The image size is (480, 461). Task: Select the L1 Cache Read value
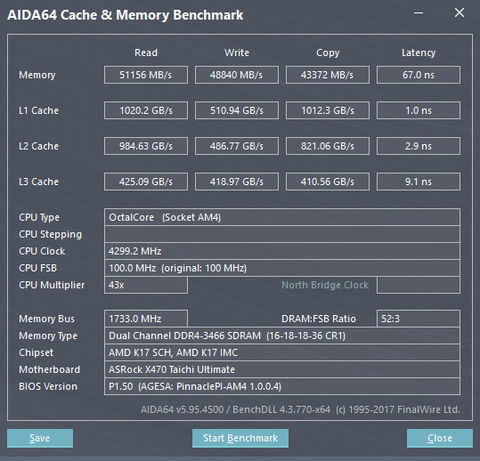tap(146, 110)
